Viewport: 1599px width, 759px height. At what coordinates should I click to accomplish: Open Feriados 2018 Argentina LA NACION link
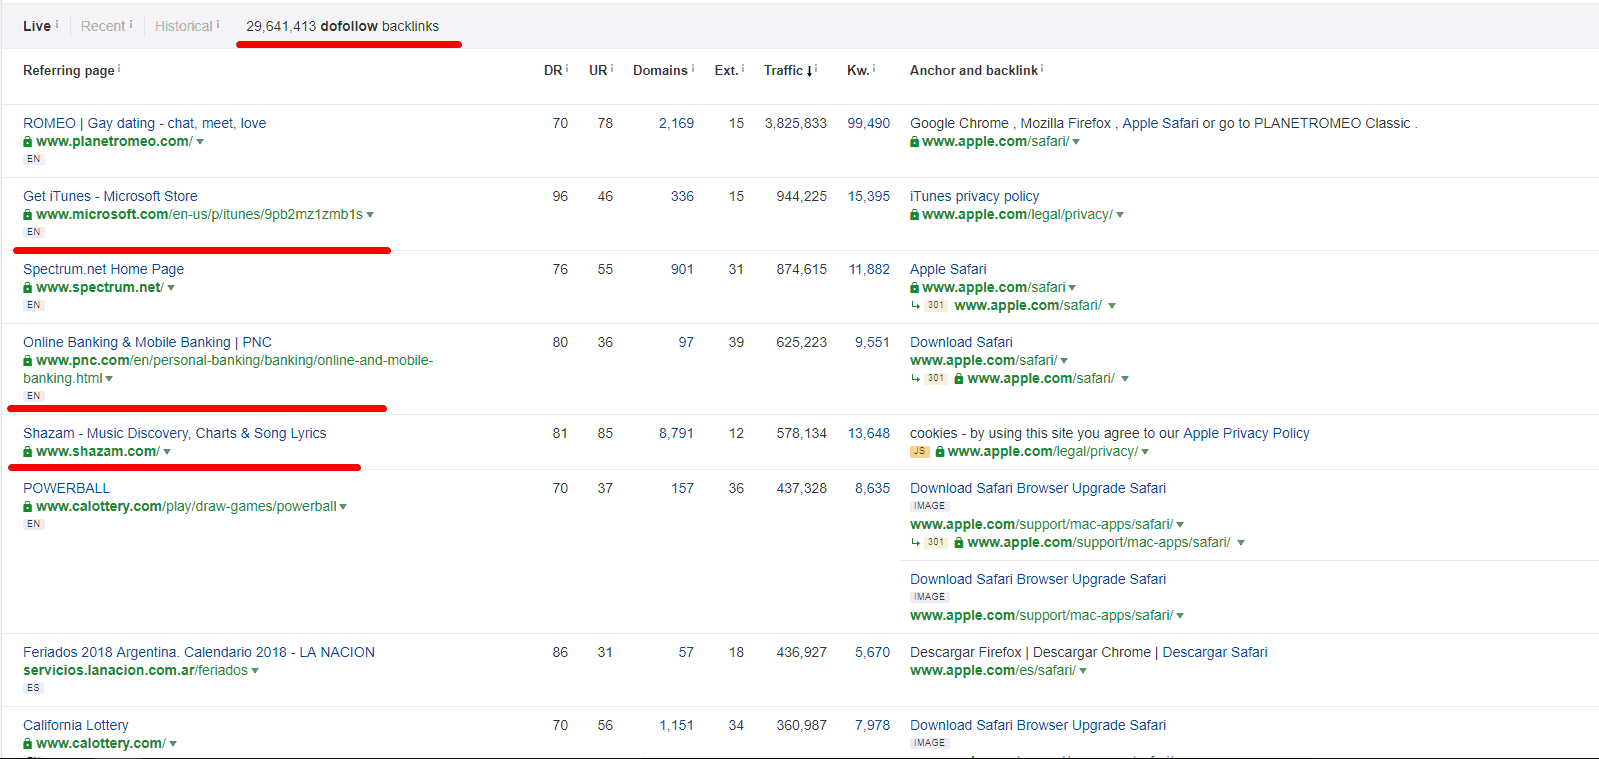click(199, 652)
